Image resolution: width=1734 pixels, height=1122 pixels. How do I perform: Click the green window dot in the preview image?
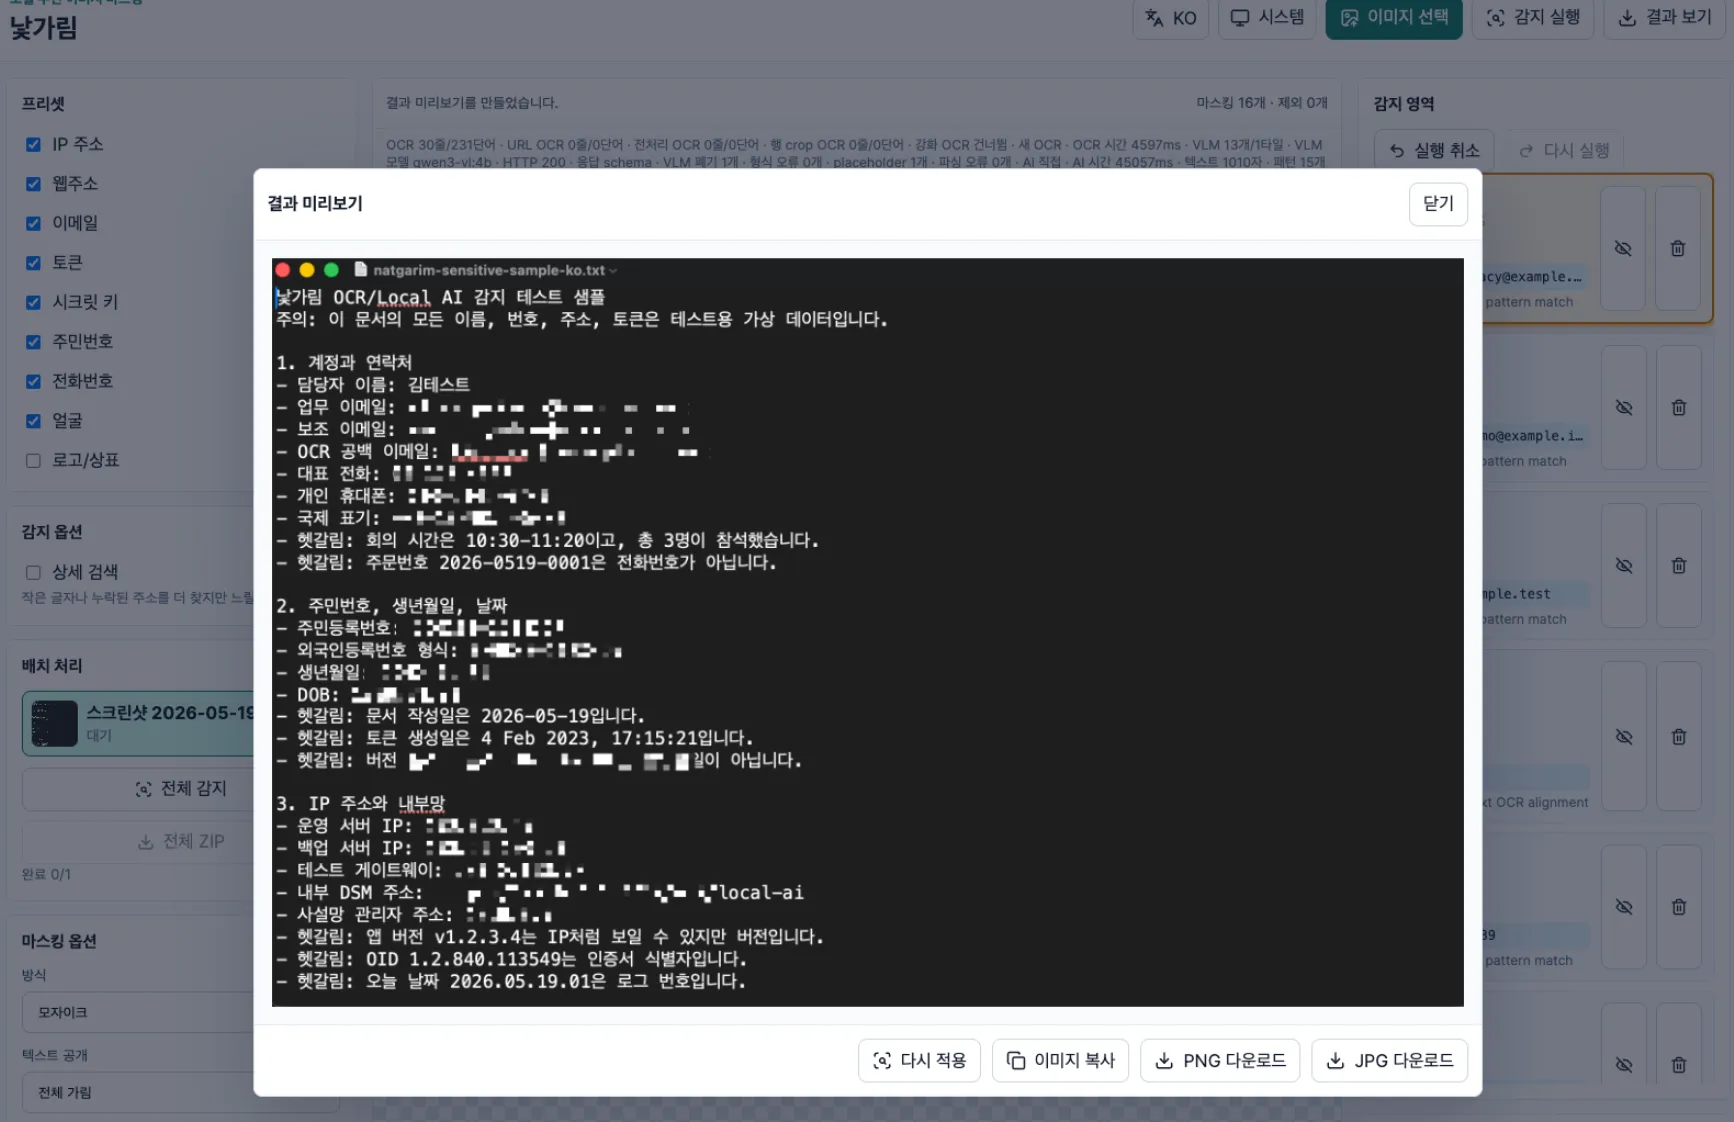pyautogui.click(x=331, y=270)
